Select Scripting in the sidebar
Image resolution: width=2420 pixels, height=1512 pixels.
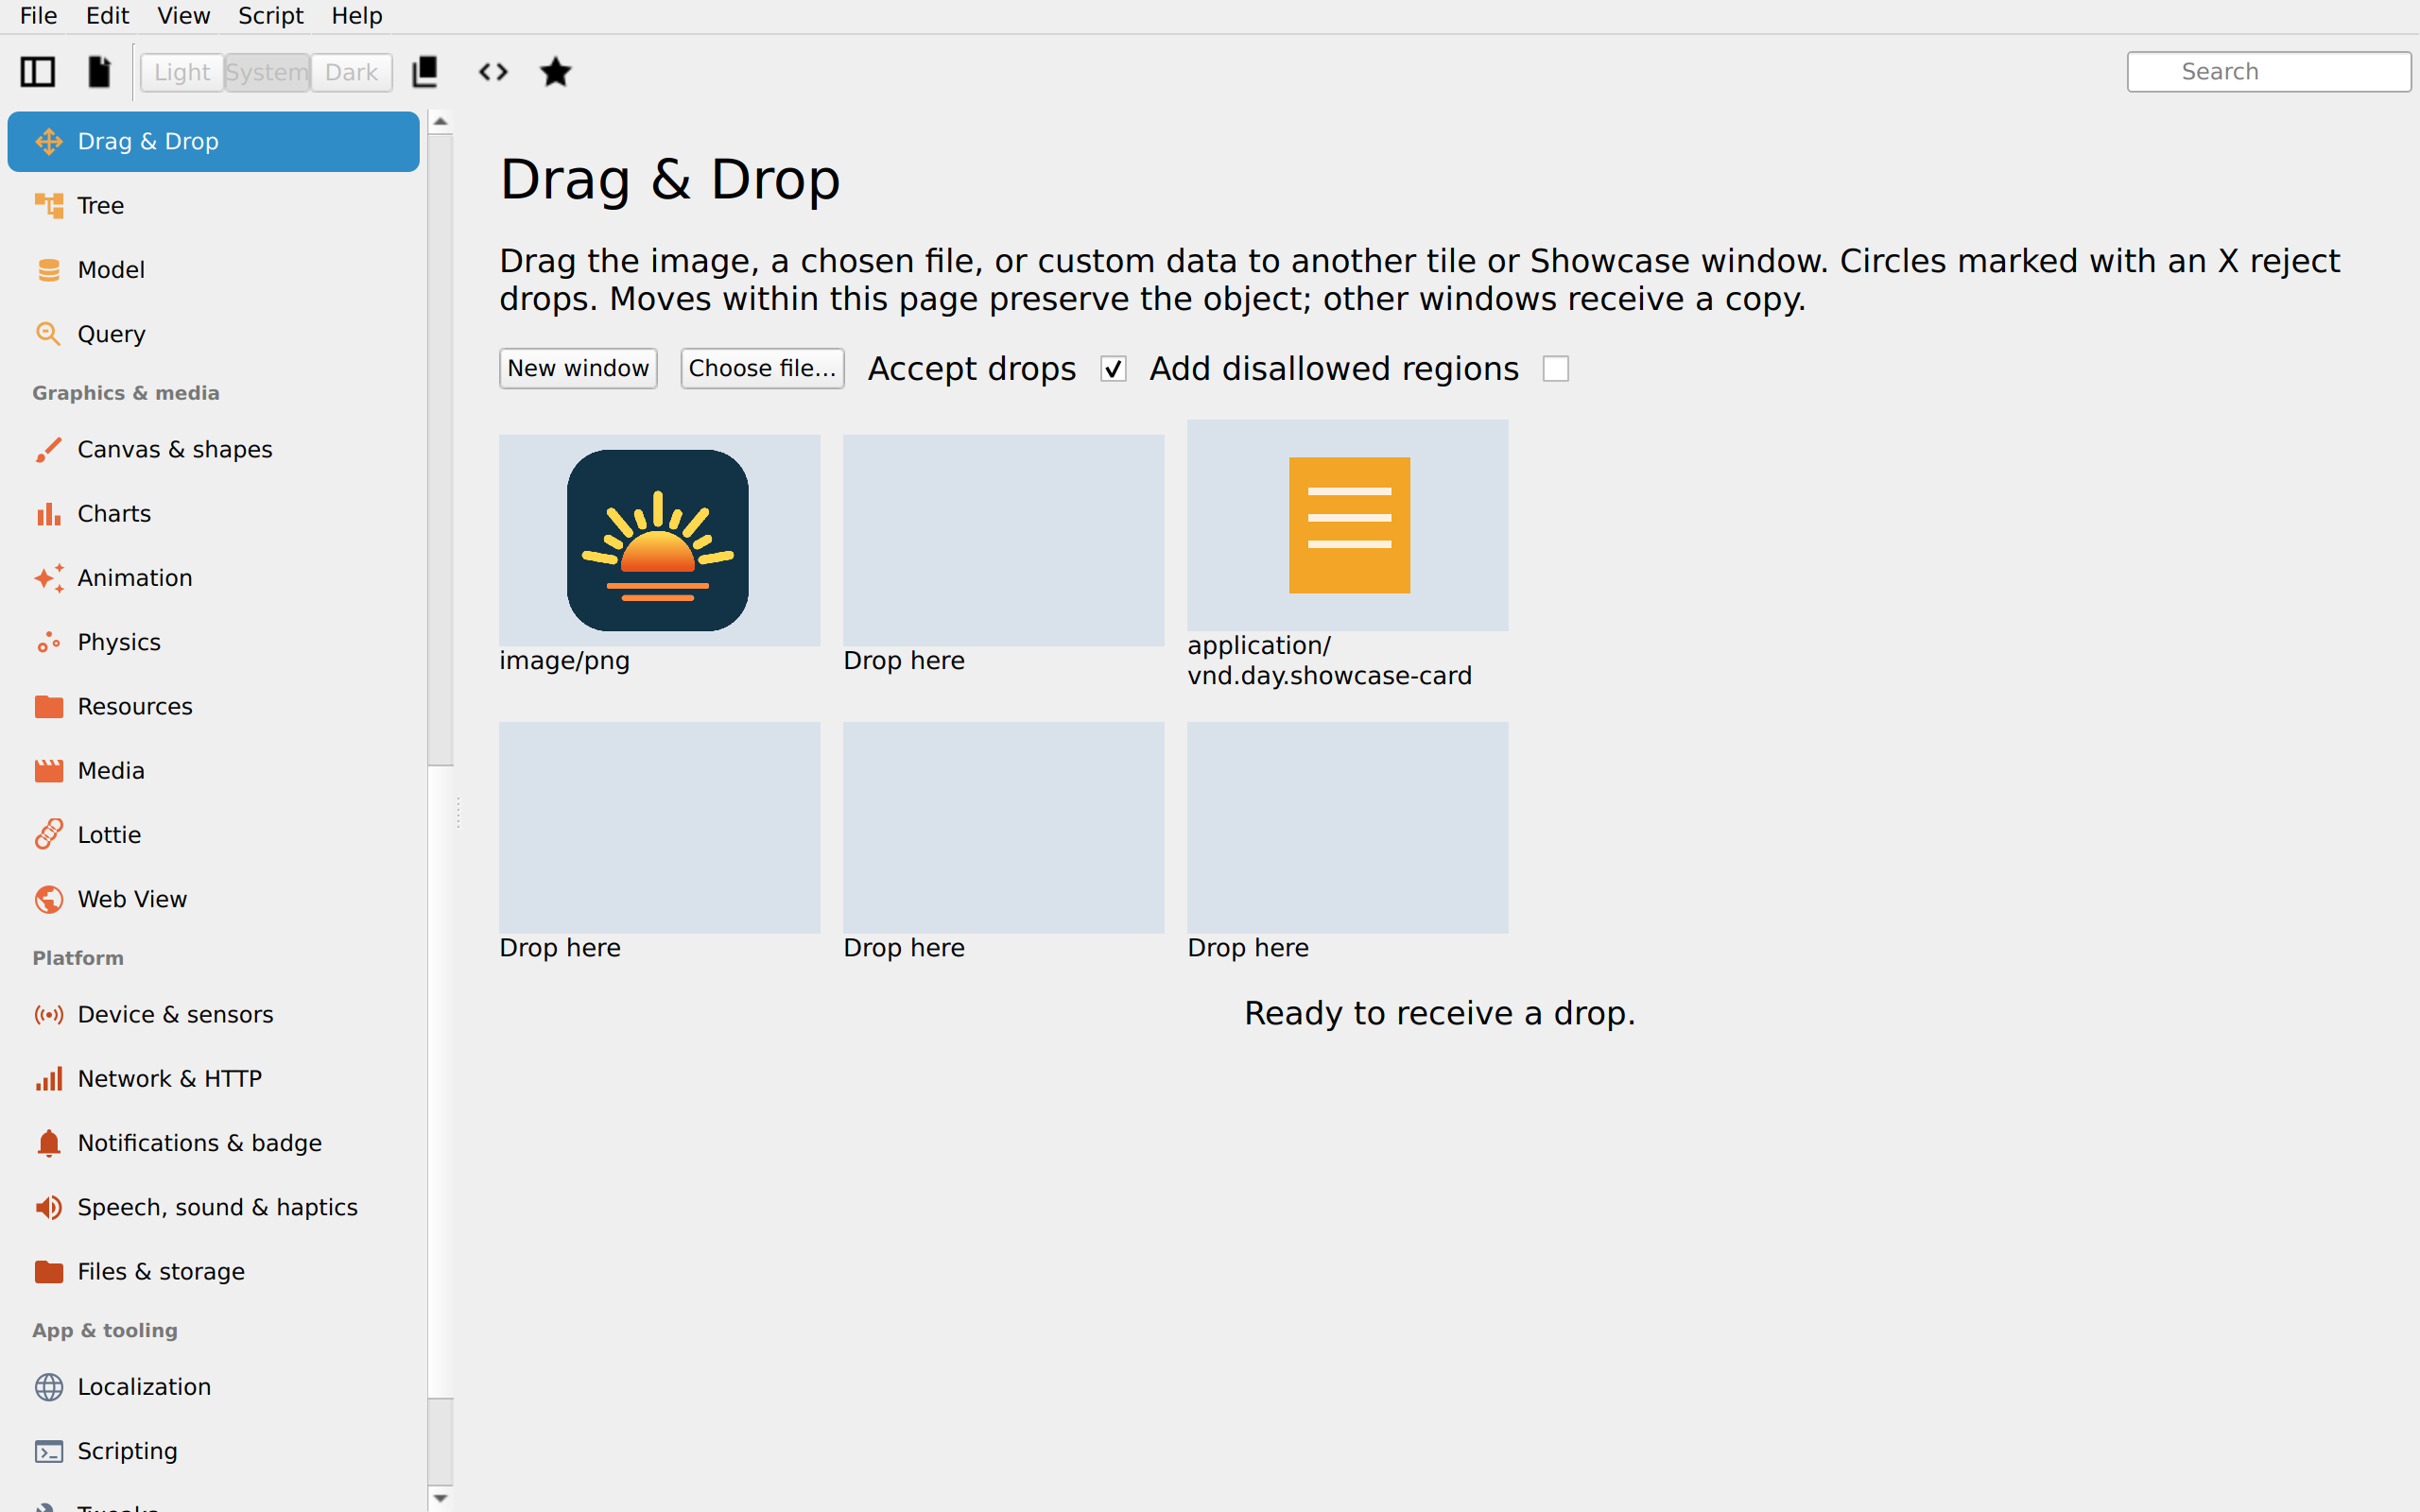pos(213,1452)
